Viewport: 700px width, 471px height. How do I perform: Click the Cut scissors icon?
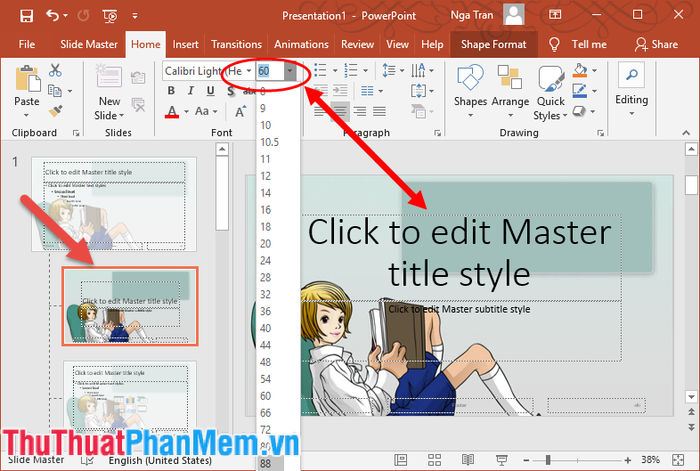tap(55, 70)
